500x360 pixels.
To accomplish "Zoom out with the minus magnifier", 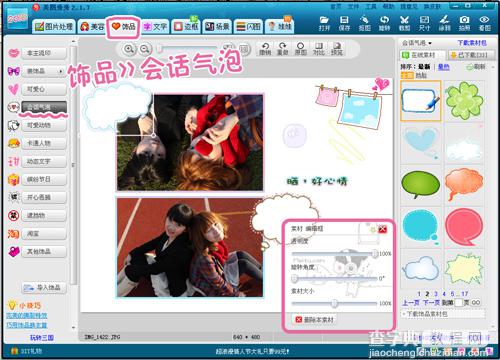I will [144, 49].
